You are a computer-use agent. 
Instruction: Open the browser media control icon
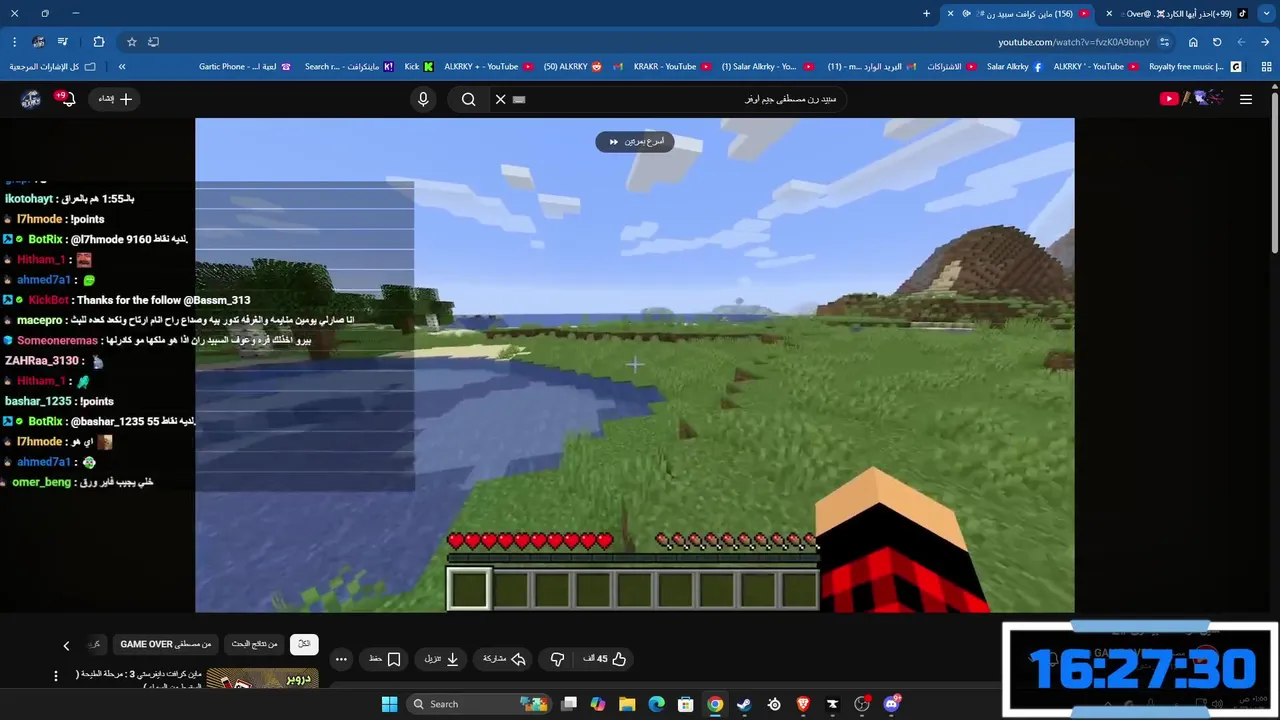63,42
